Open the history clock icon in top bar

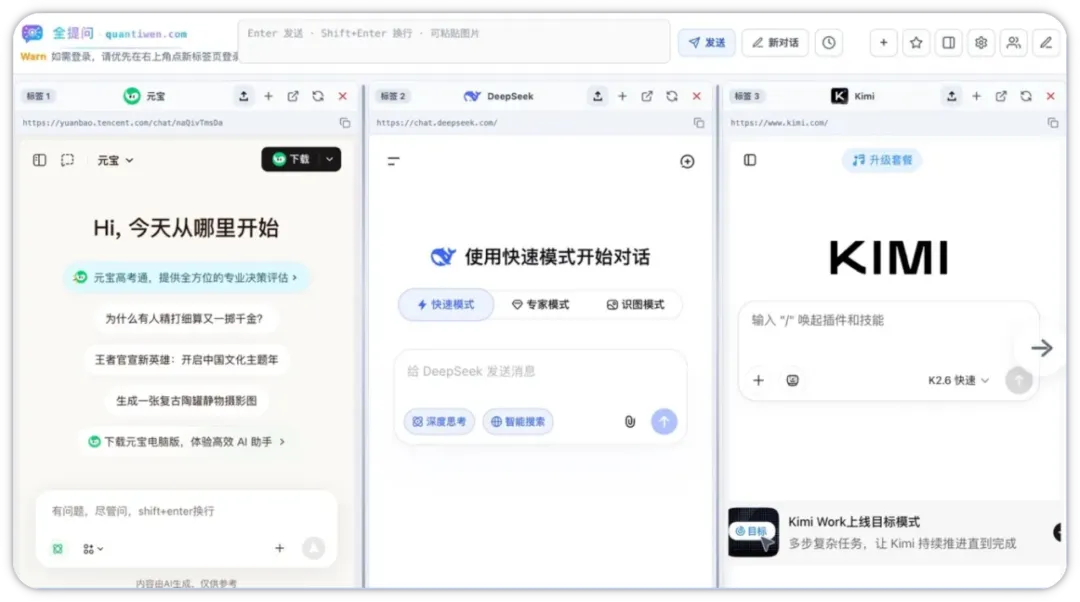coord(829,43)
